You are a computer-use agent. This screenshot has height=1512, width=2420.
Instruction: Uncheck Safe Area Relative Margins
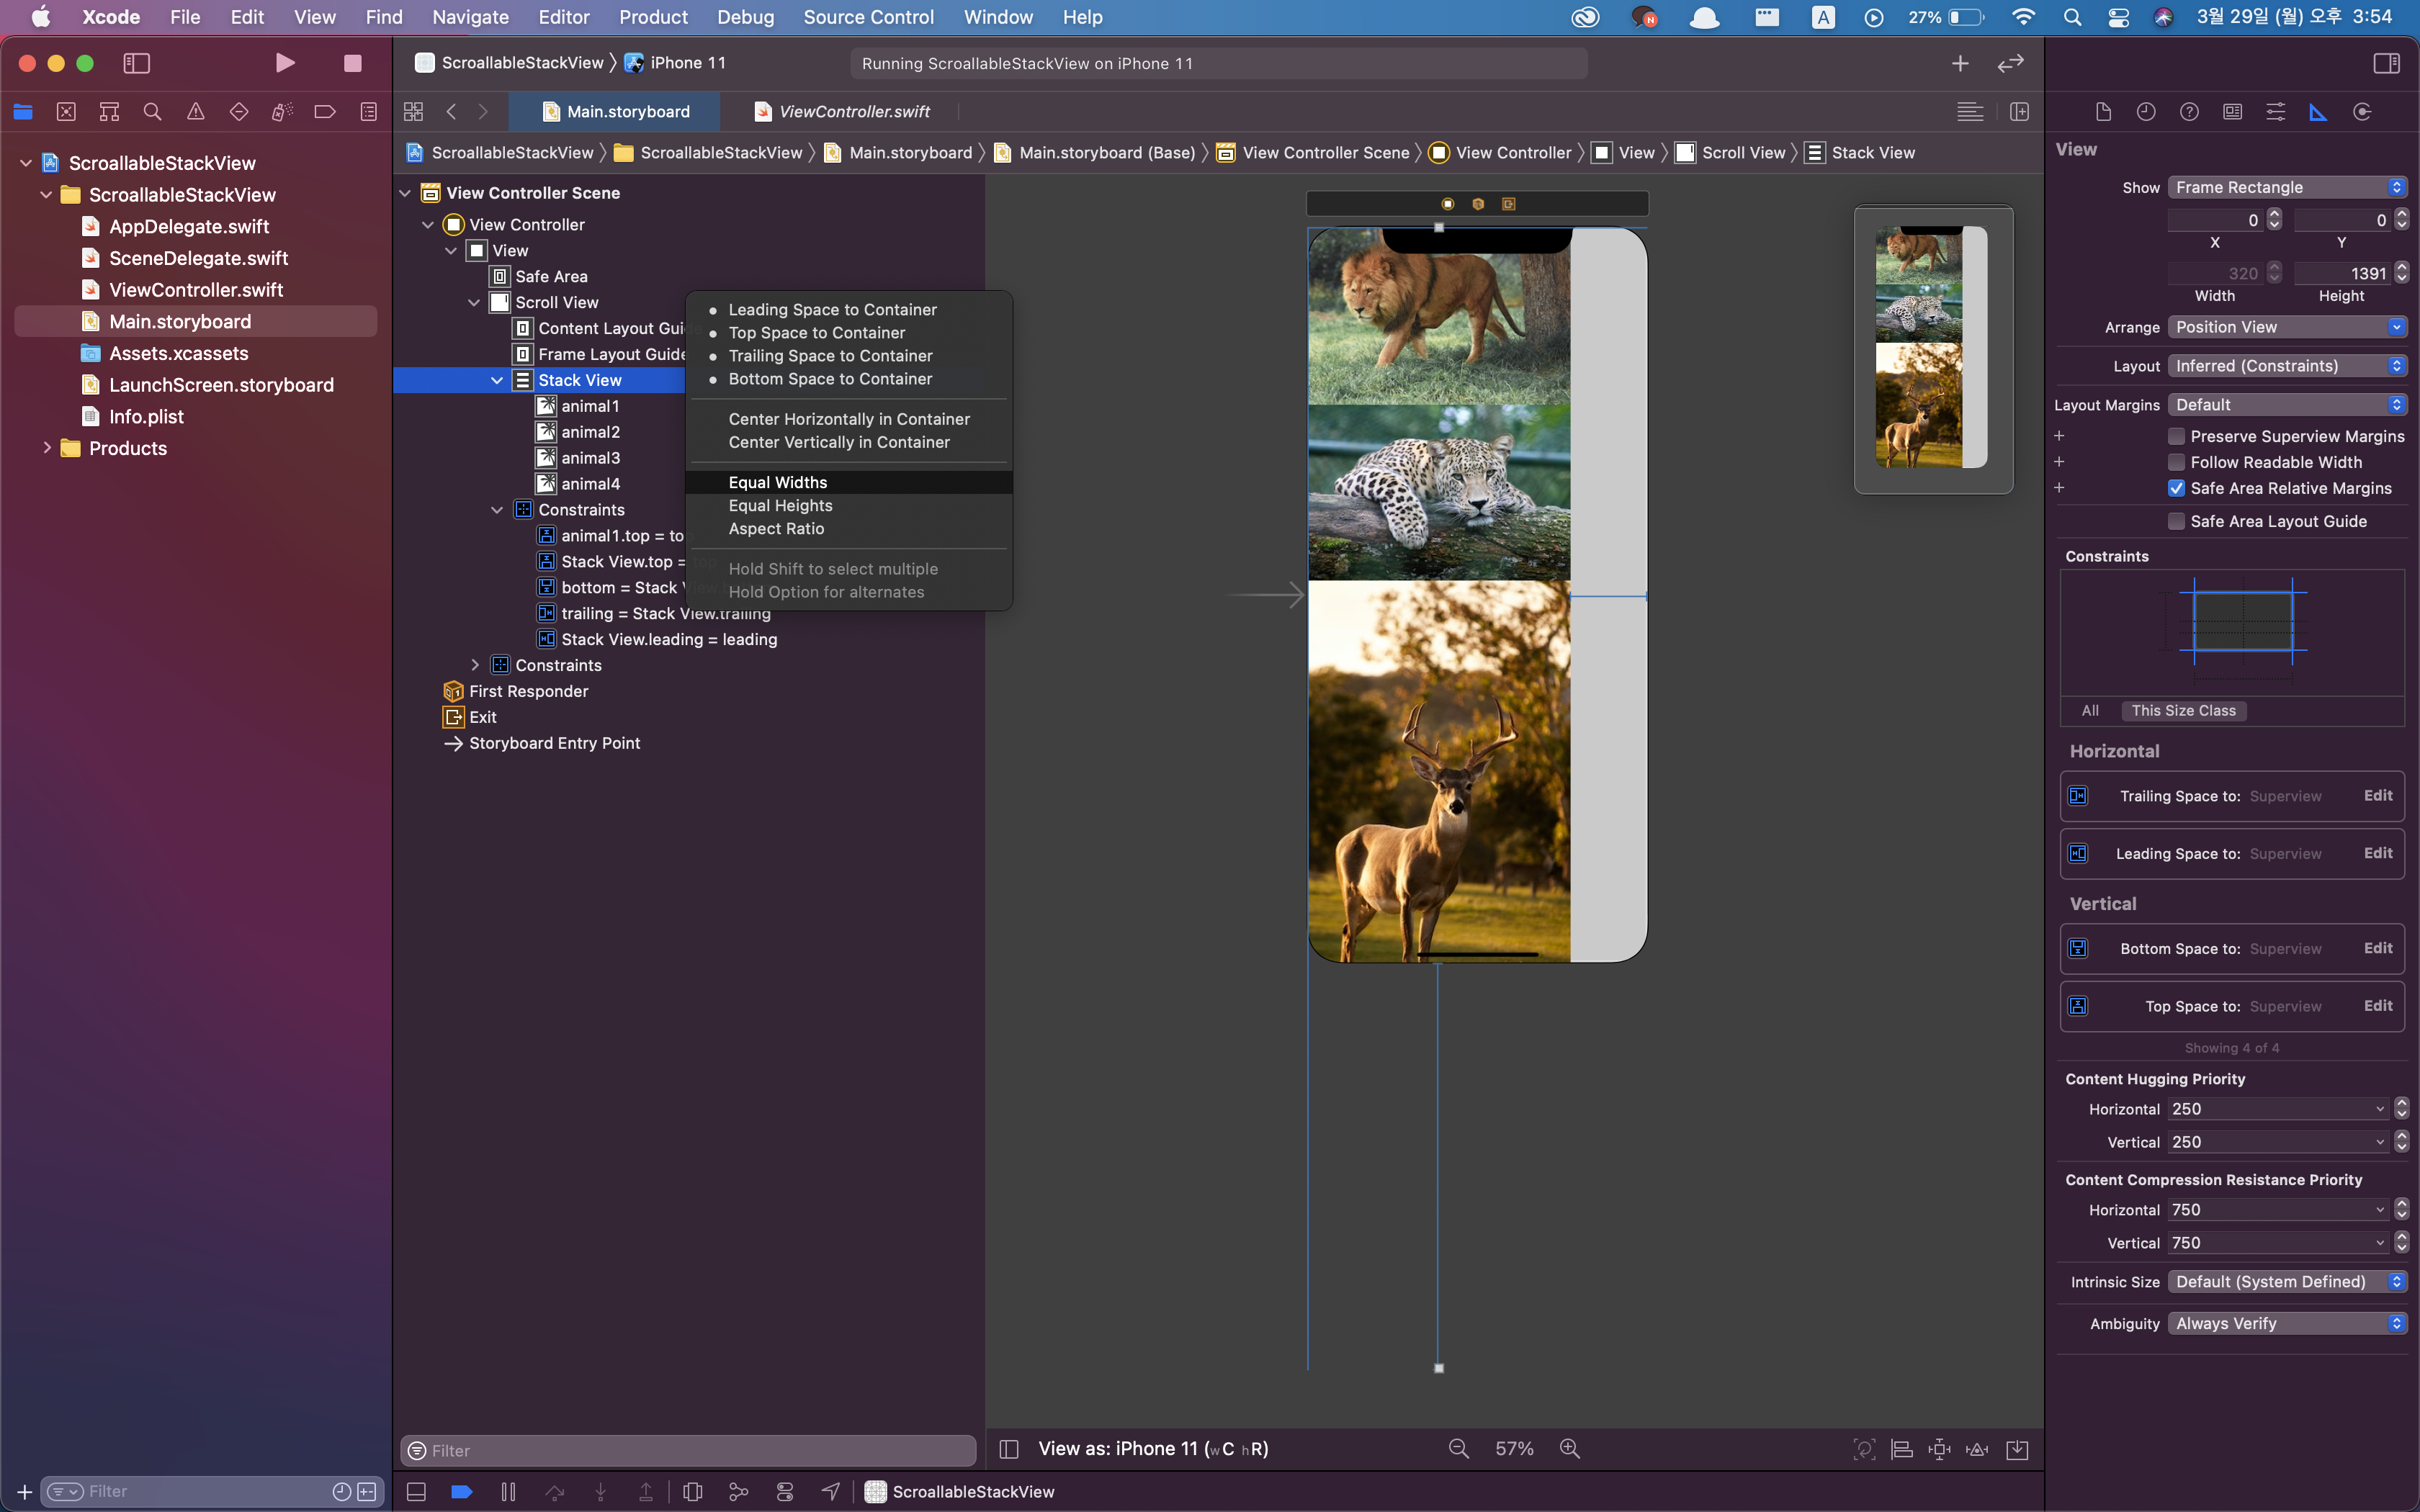pos(2176,488)
